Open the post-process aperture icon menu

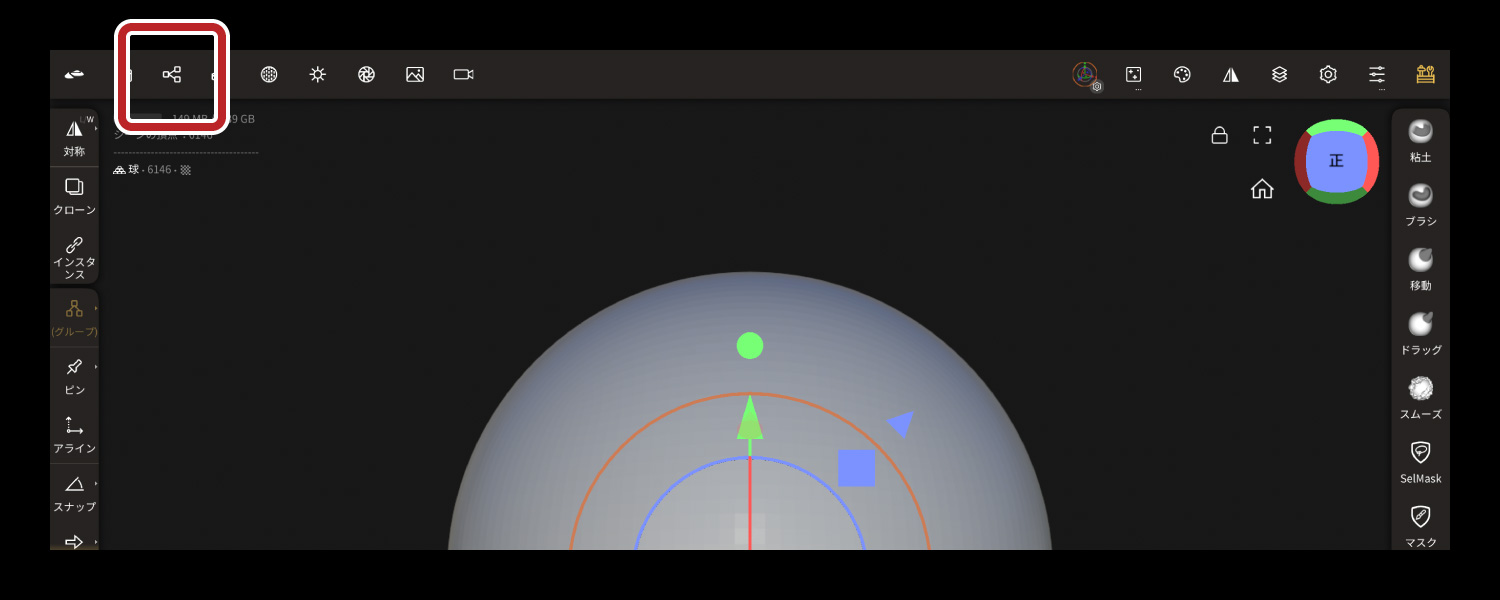[x=366, y=75]
